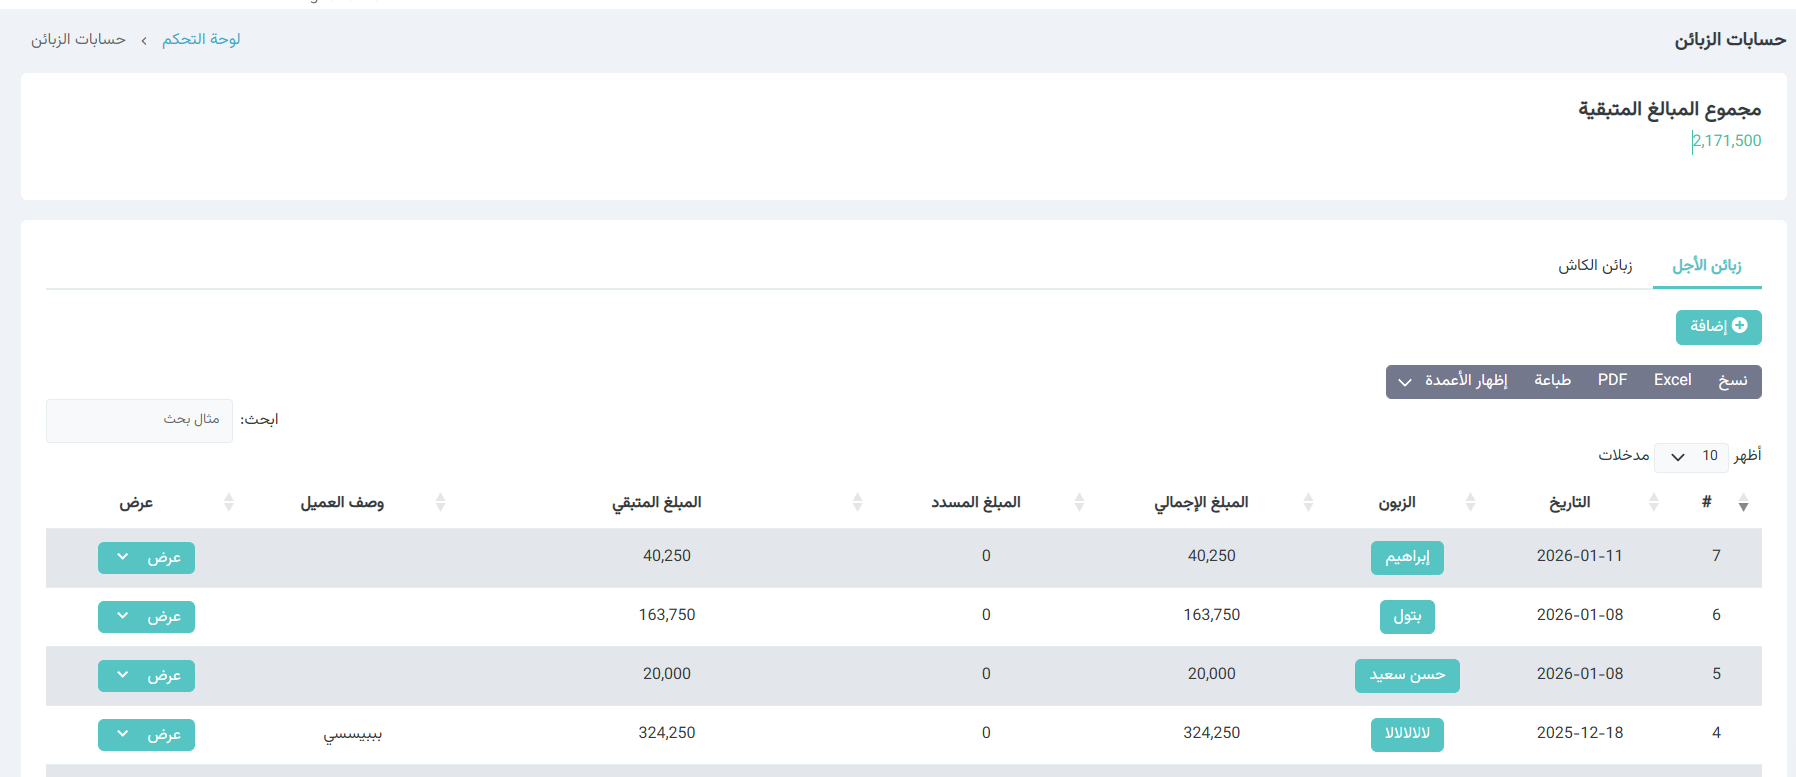Click the search field labeled ابحث

139,420
